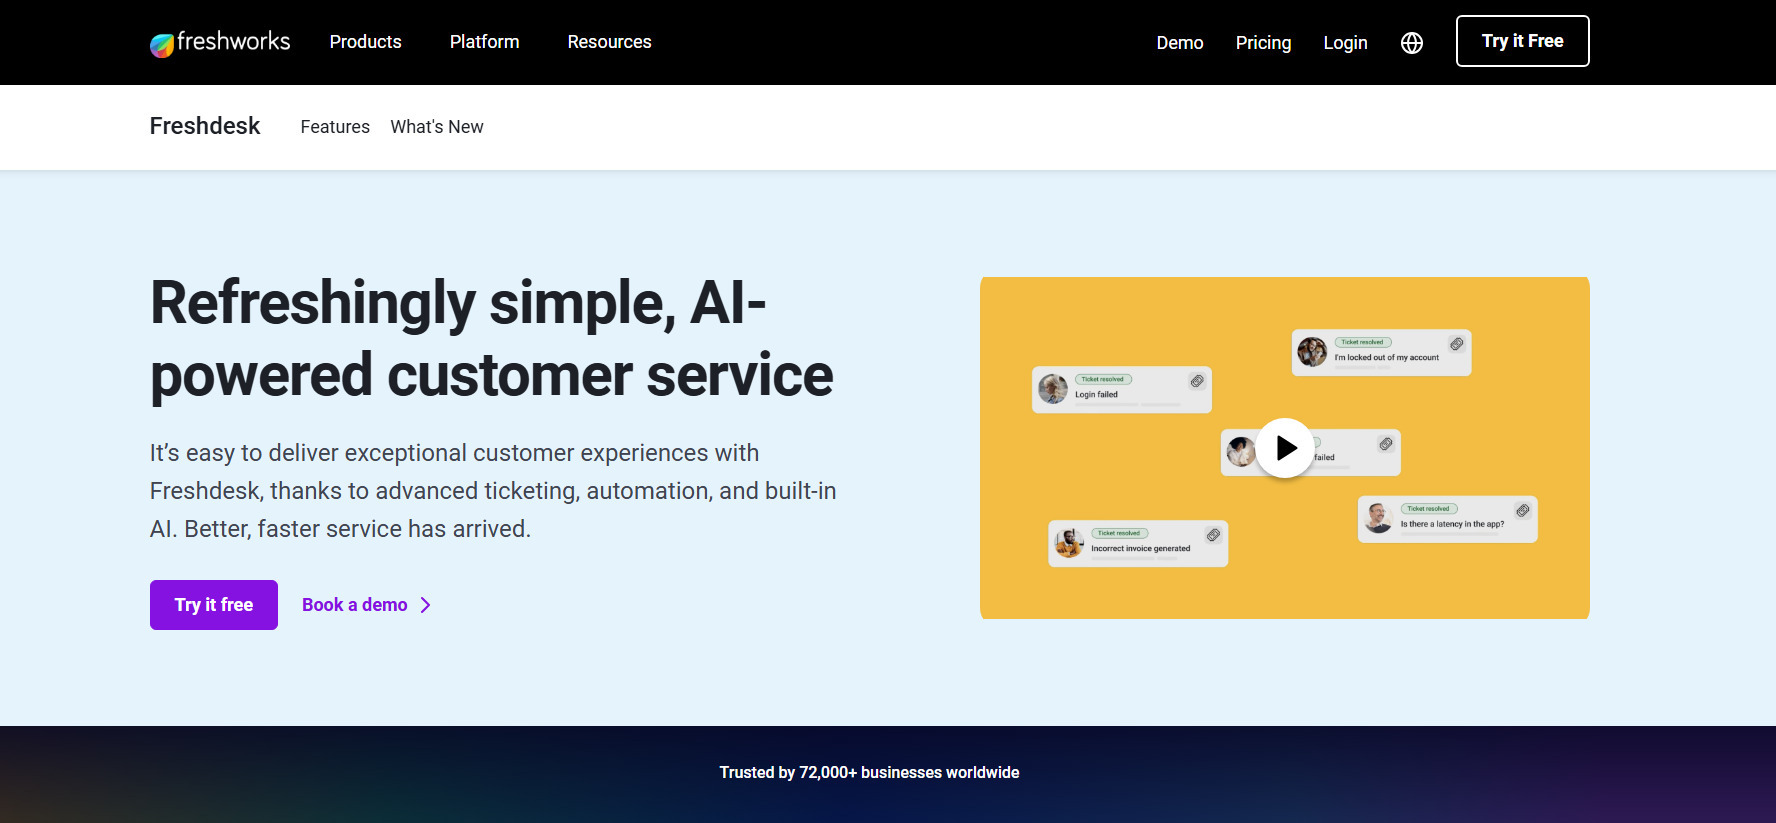This screenshot has height=823, width=1776.
Task: Click the purple Try it free button
Action: 214,605
